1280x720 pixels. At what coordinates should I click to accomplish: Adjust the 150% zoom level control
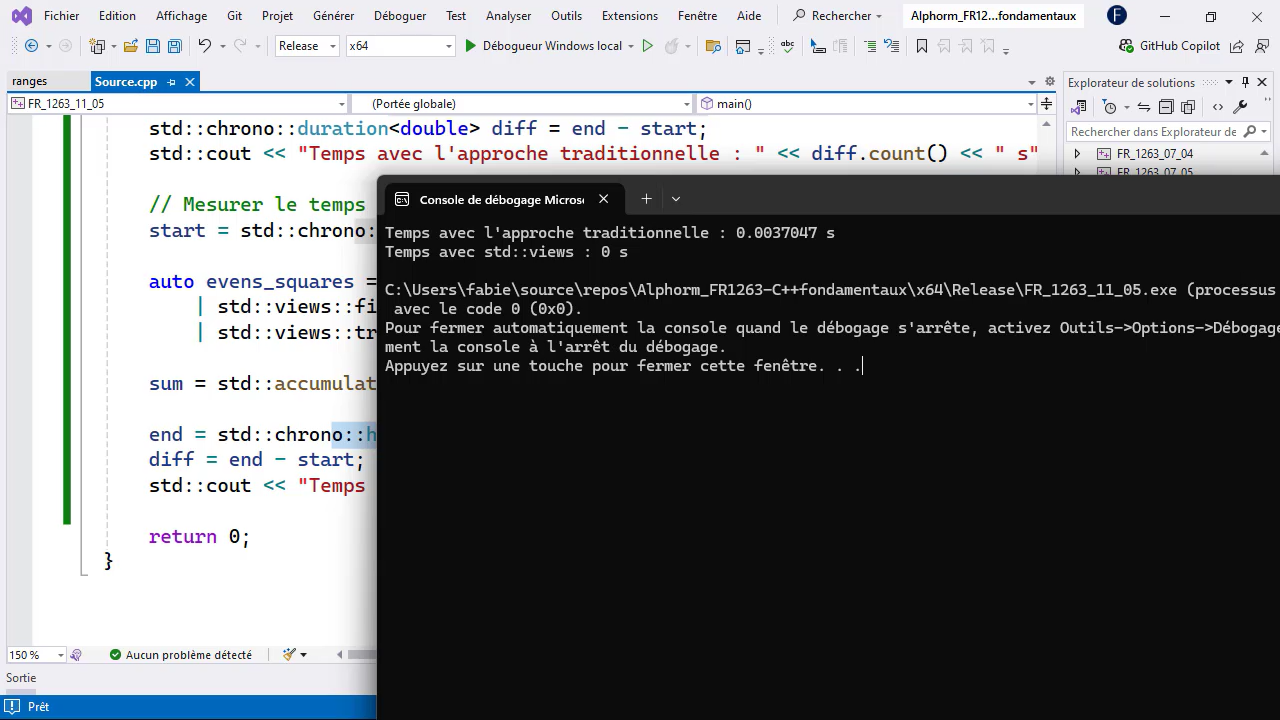point(30,655)
